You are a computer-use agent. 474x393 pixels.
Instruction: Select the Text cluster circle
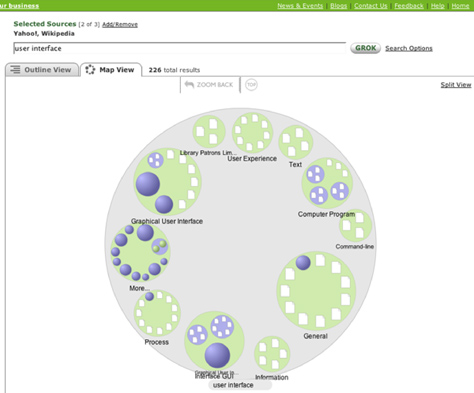coord(296,142)
